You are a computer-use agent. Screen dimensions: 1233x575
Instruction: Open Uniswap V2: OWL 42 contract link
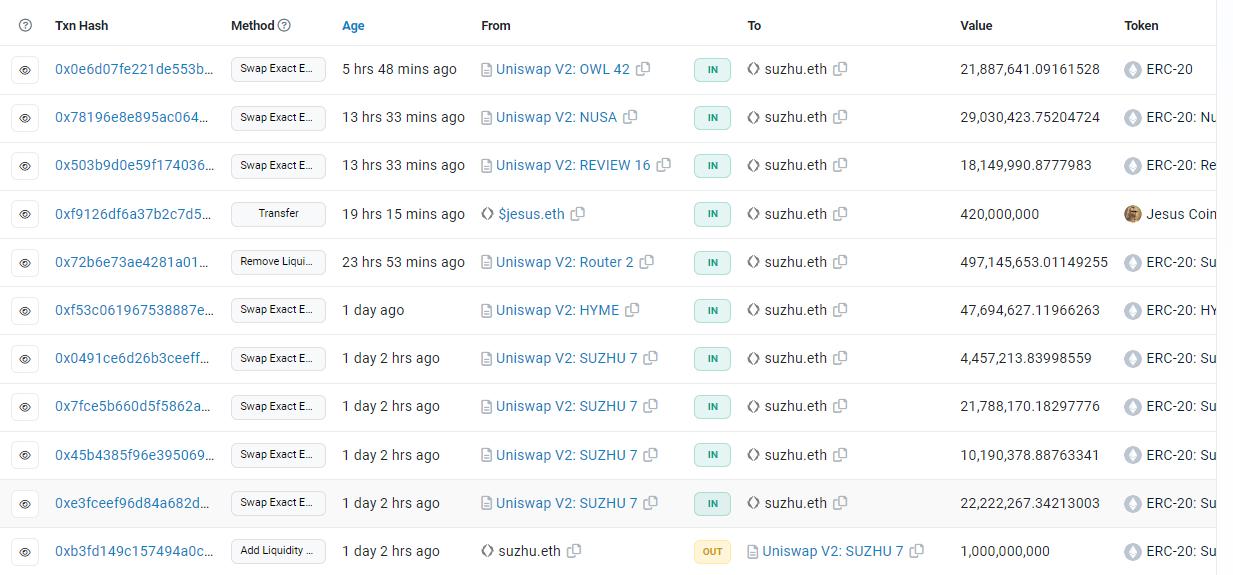point(563,69)
